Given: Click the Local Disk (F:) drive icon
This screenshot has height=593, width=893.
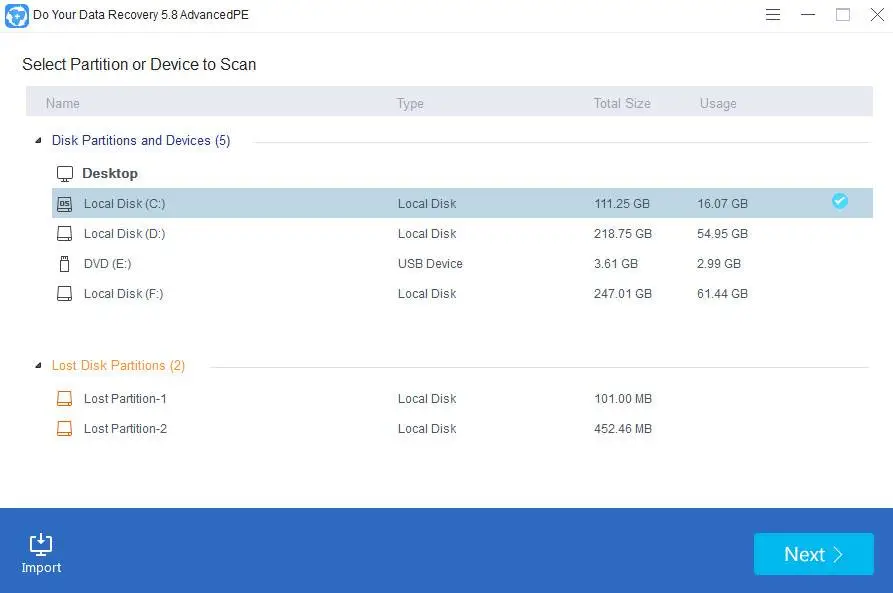Looking at the screenshot, I should pyautogui.click(x=64, y=294).
